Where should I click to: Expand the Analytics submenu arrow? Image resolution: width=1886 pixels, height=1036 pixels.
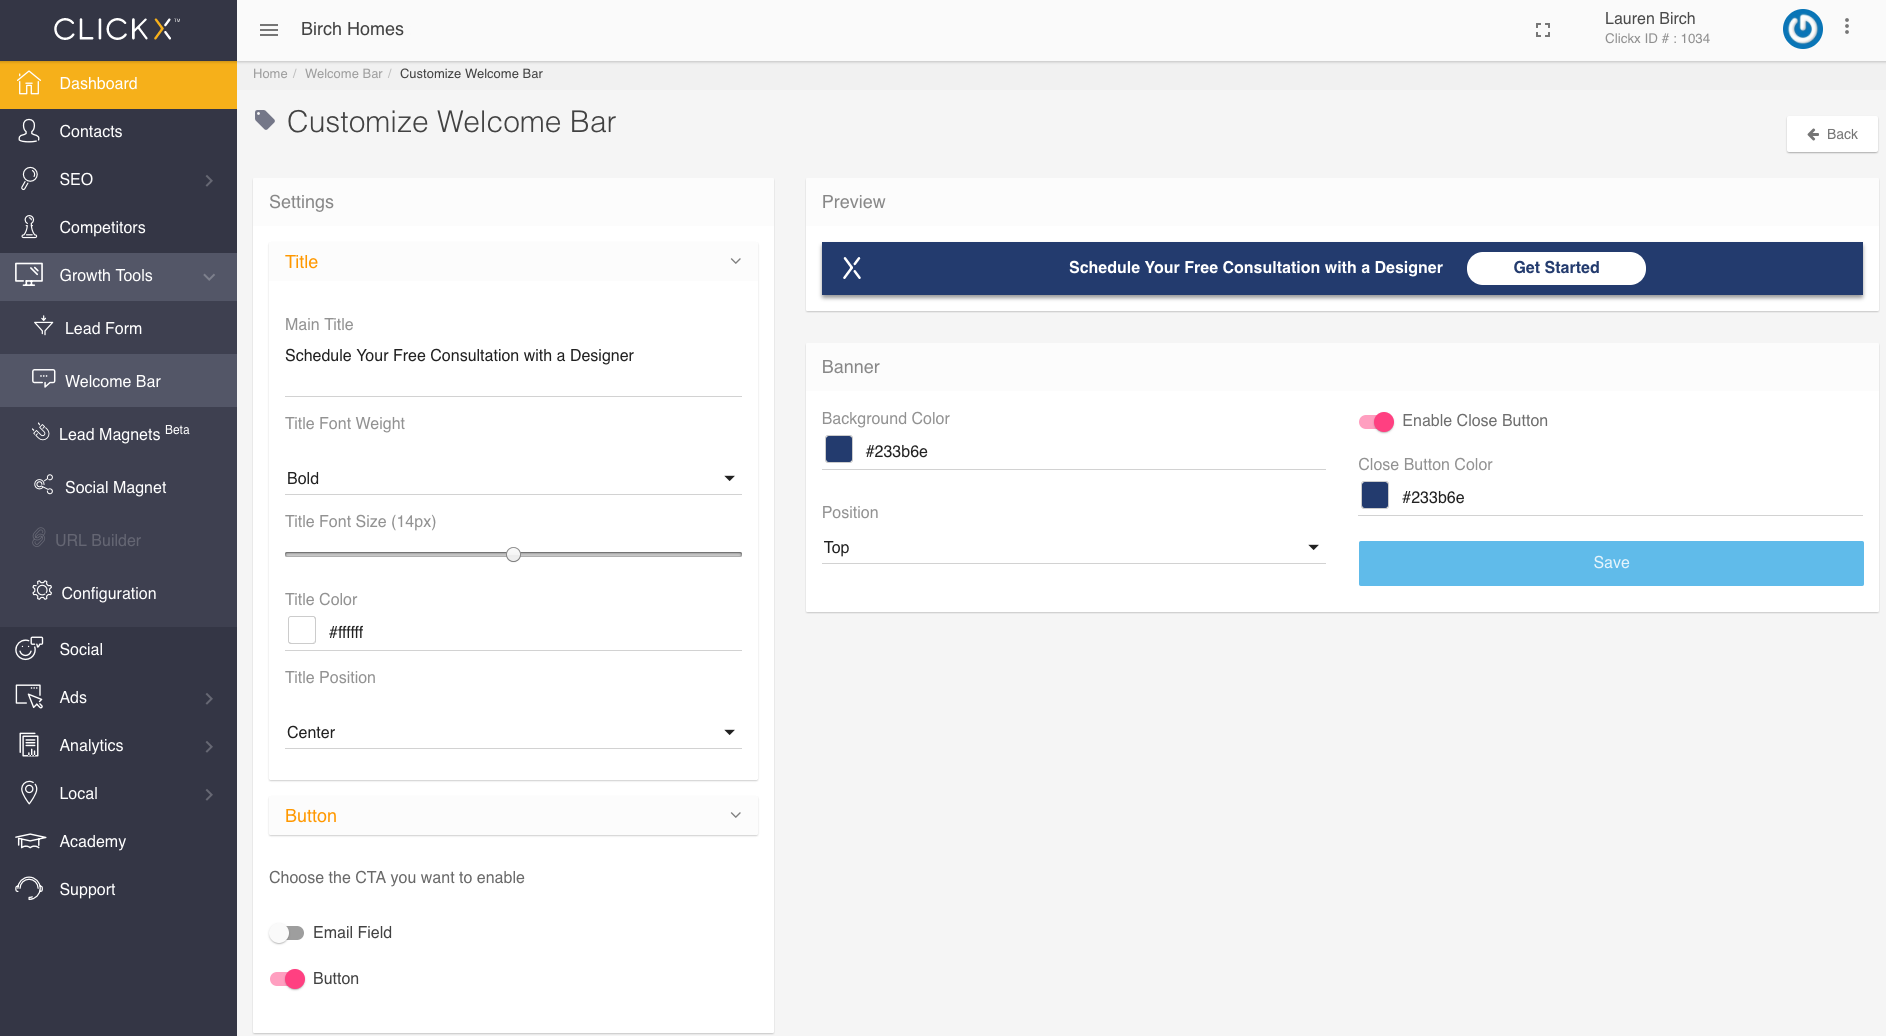pos(209,746)
